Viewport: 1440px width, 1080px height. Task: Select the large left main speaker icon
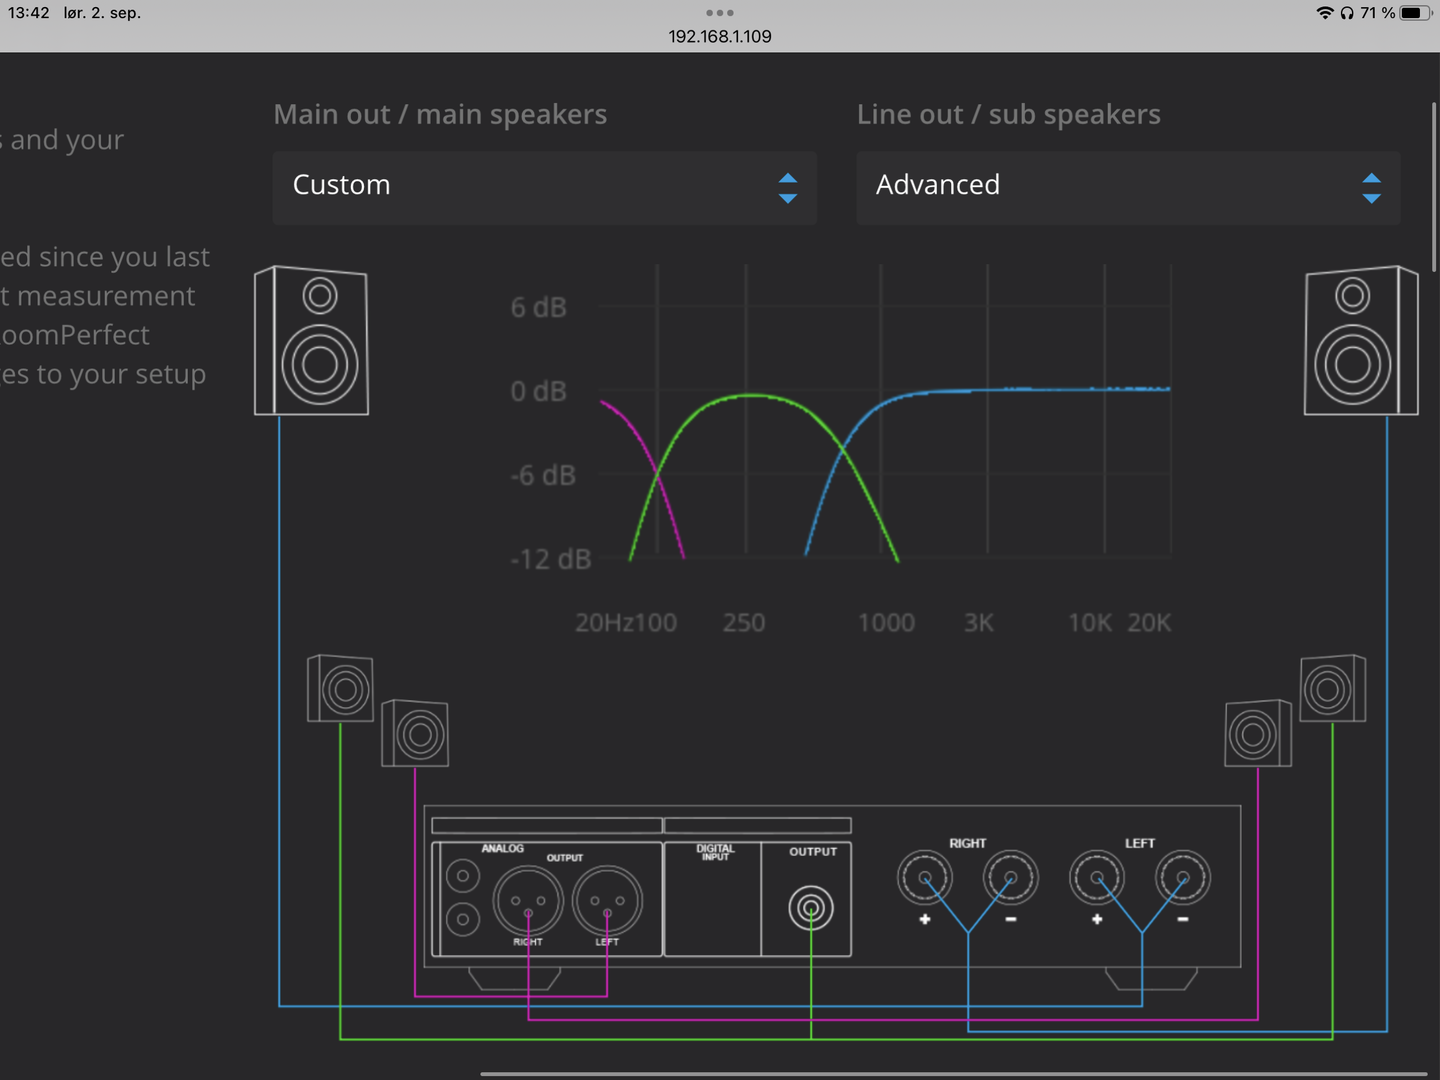(x=311, y=340)
